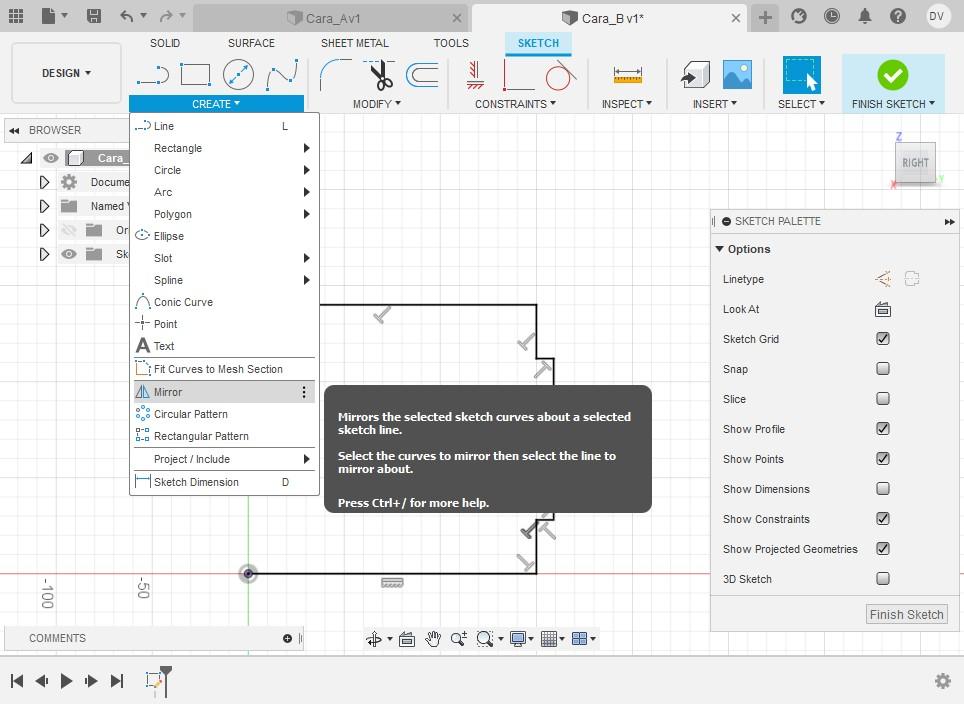Click the sketch feature marker in timeline

(x=154, y=680)
